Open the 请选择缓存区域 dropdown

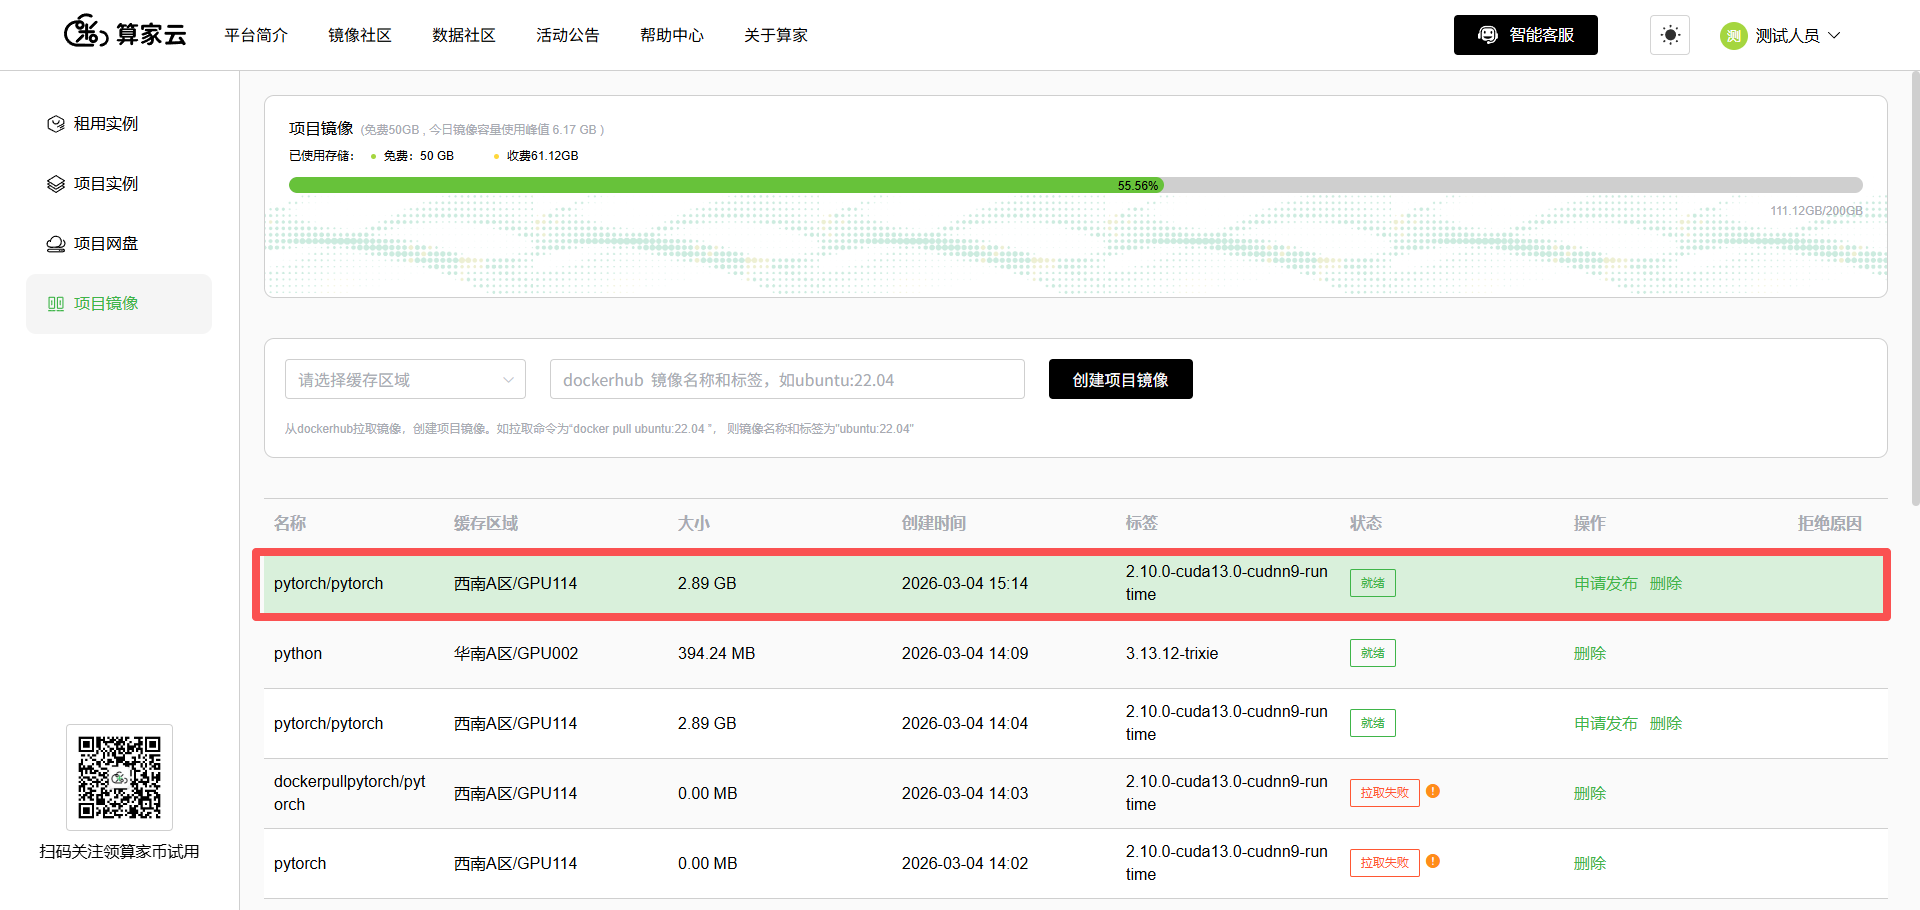405,379
